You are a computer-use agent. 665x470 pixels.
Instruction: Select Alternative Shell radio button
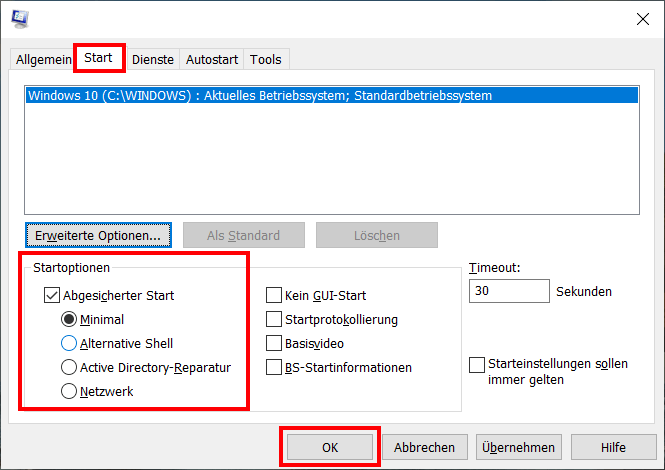(69, 343)
